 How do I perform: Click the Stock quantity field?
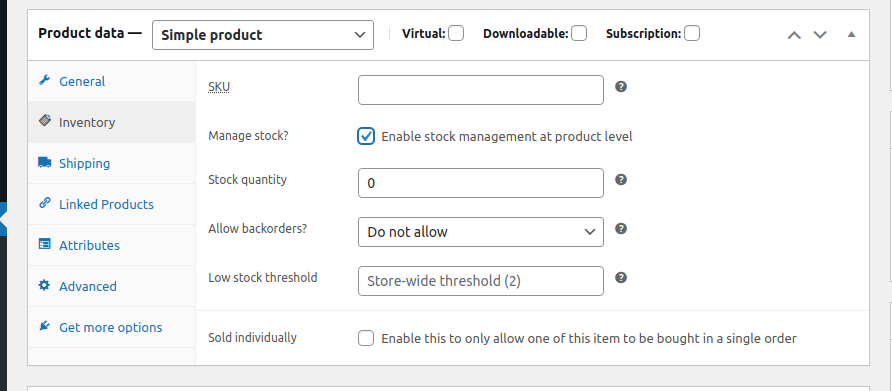coord(481,183)
